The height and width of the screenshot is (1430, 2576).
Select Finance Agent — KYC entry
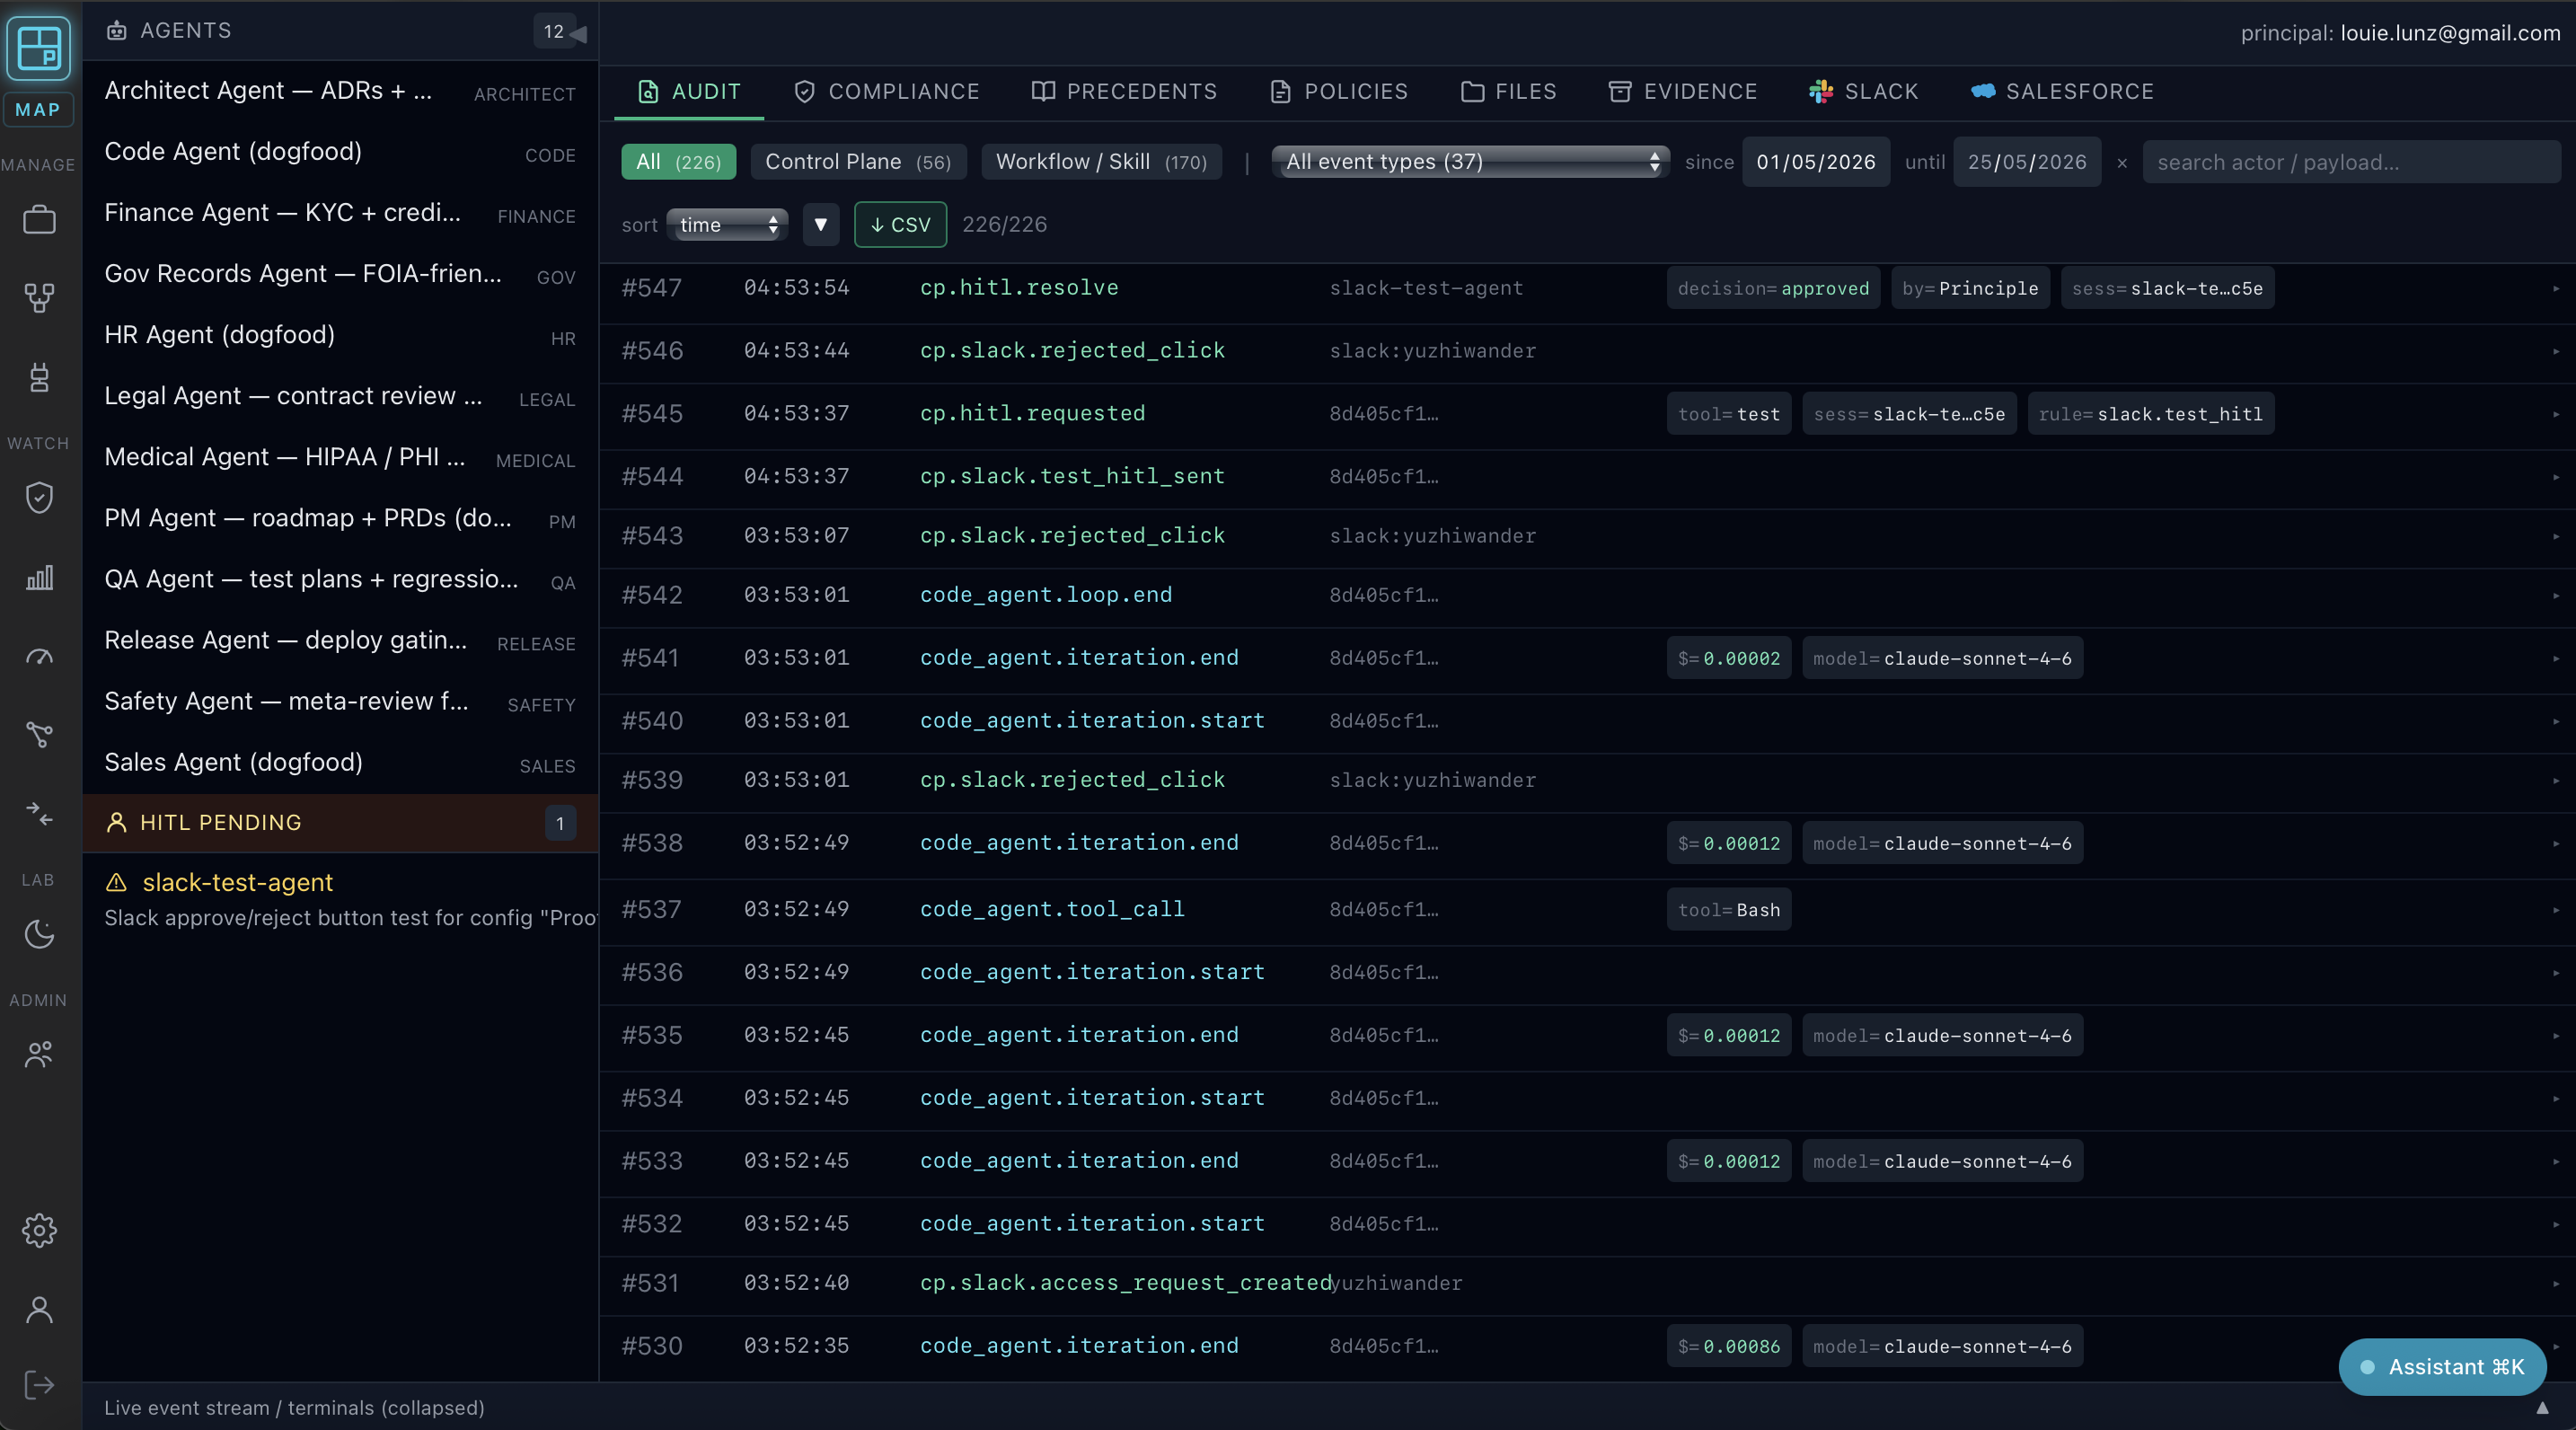(340, 213)
